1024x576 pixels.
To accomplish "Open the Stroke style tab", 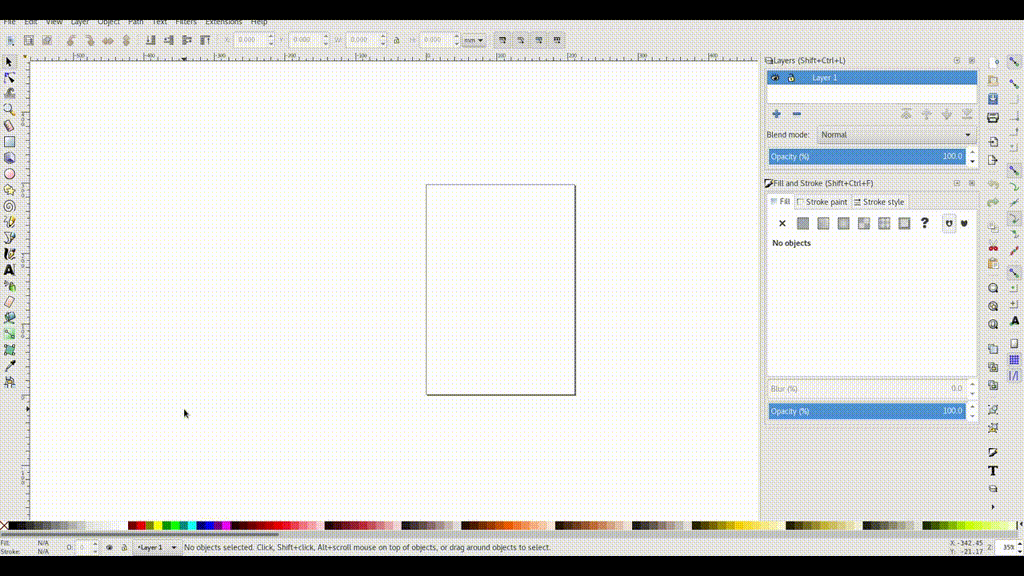I will click(x=879, y=202).
